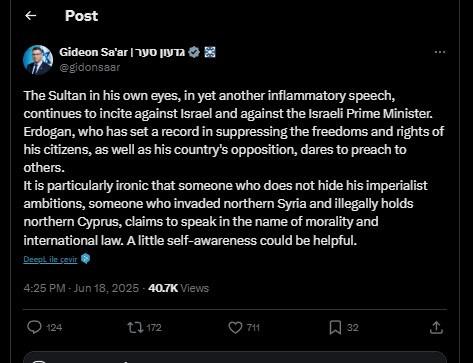Repost using the retweet arrows icon
The image size is (473, 363).
click(x=136, y=327)
